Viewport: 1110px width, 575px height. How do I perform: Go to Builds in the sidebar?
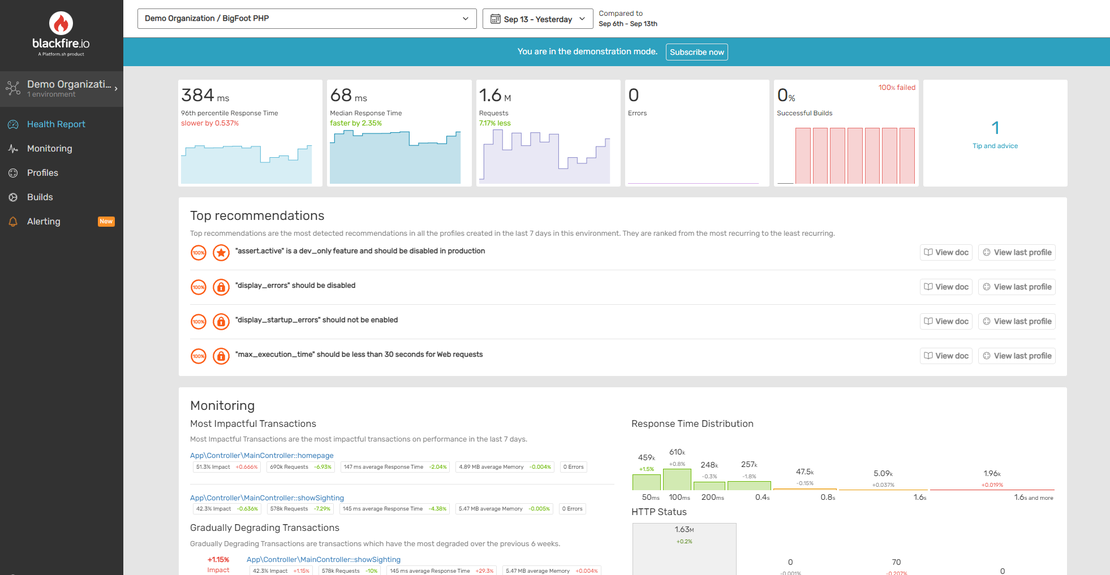click(40, 197)
